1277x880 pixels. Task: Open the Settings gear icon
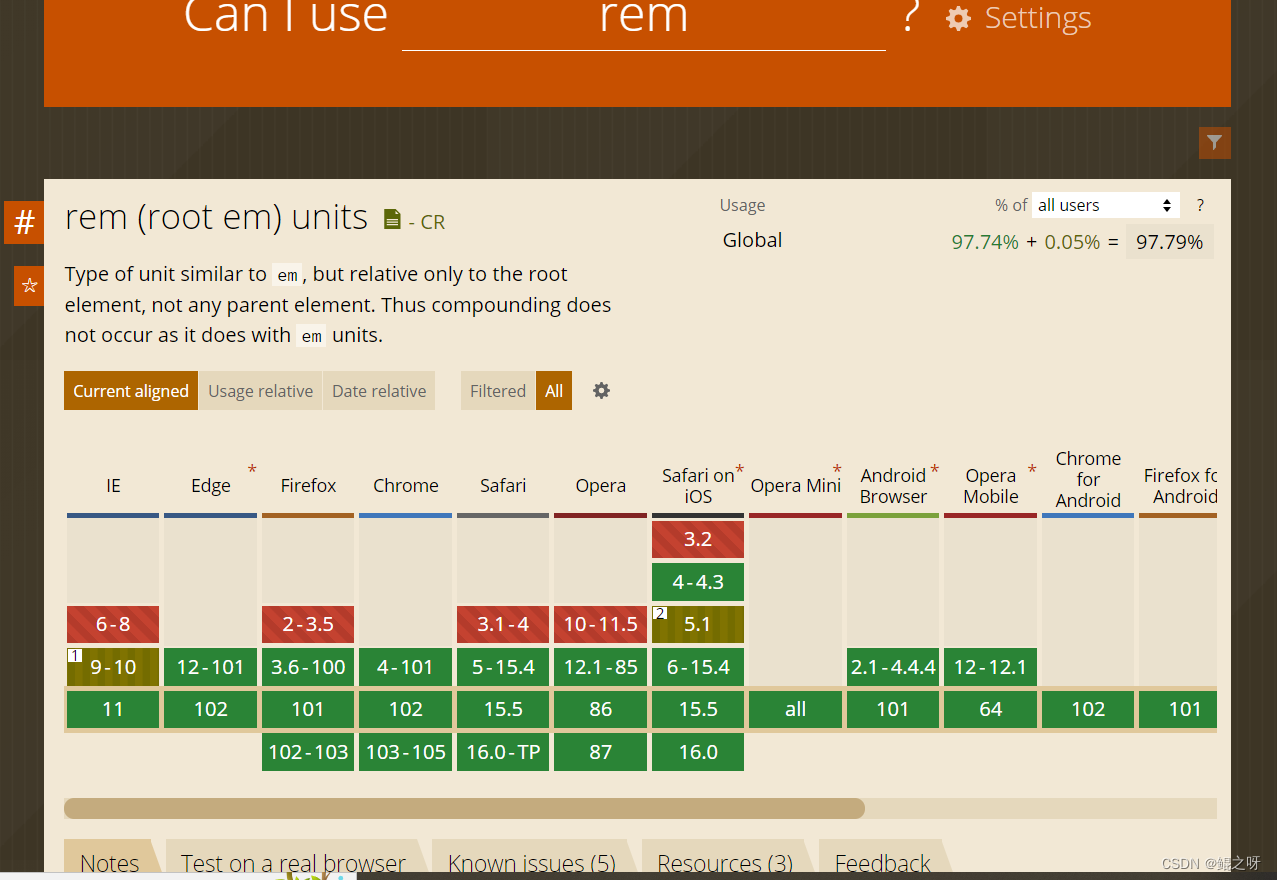958,18
